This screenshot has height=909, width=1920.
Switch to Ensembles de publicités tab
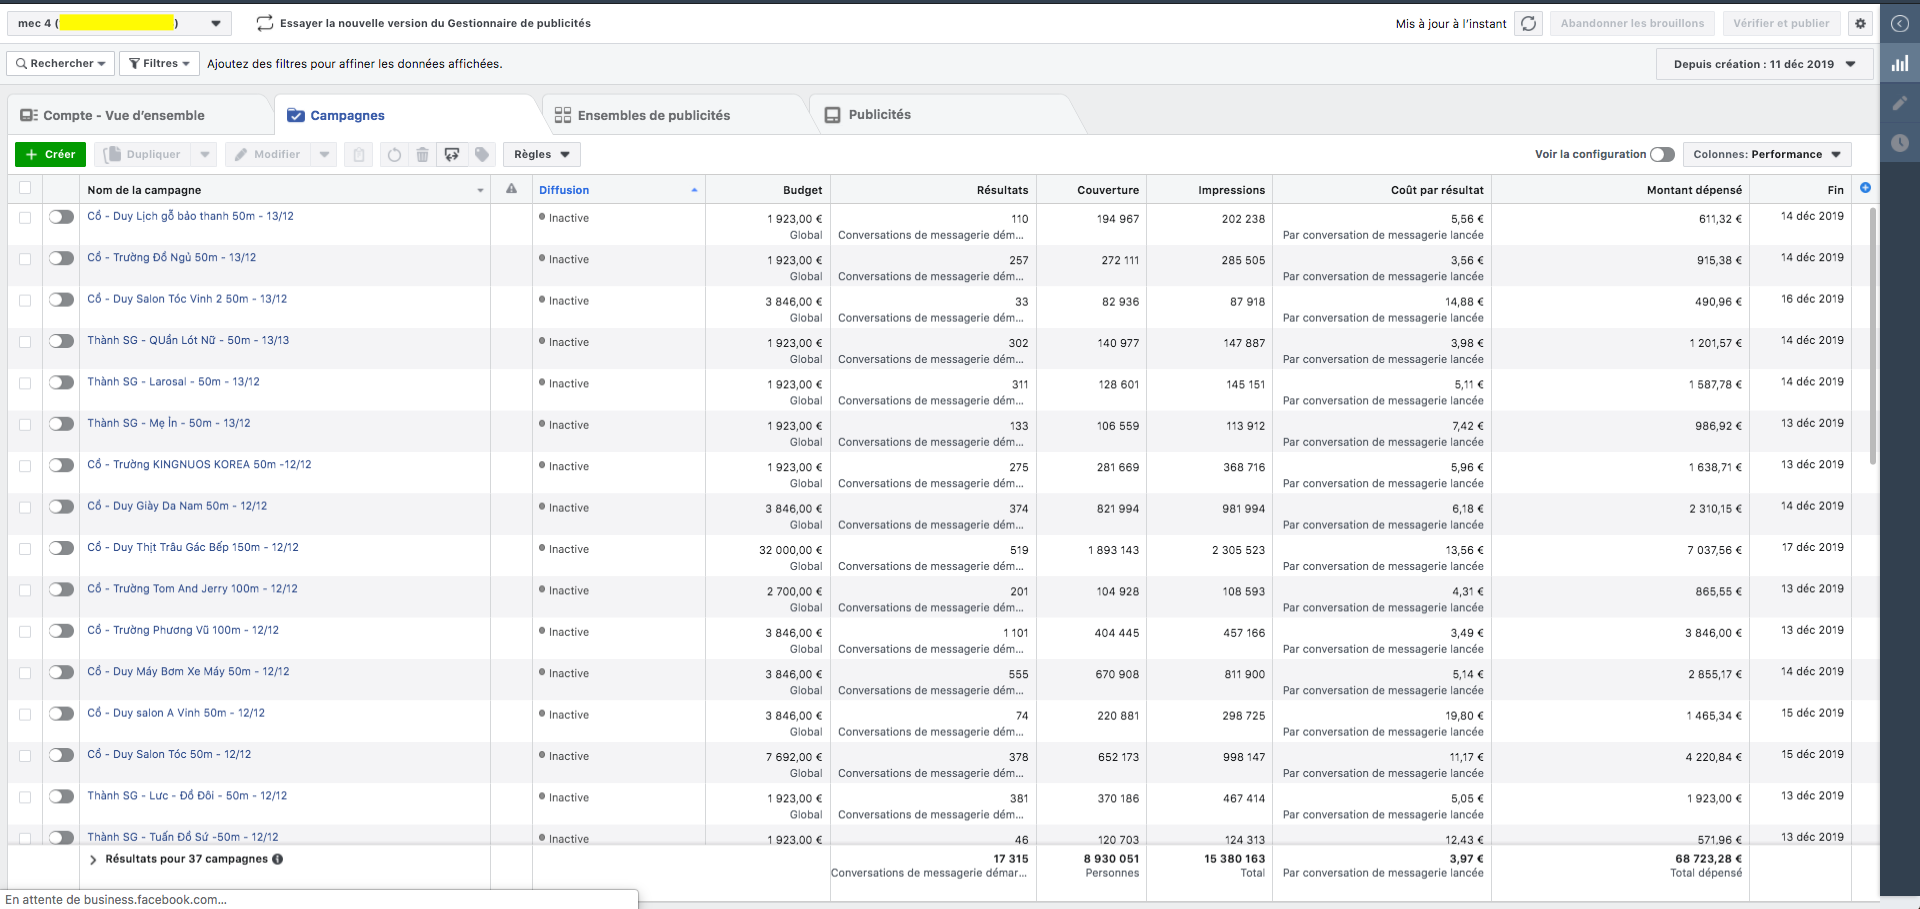[x=653, y=115]
